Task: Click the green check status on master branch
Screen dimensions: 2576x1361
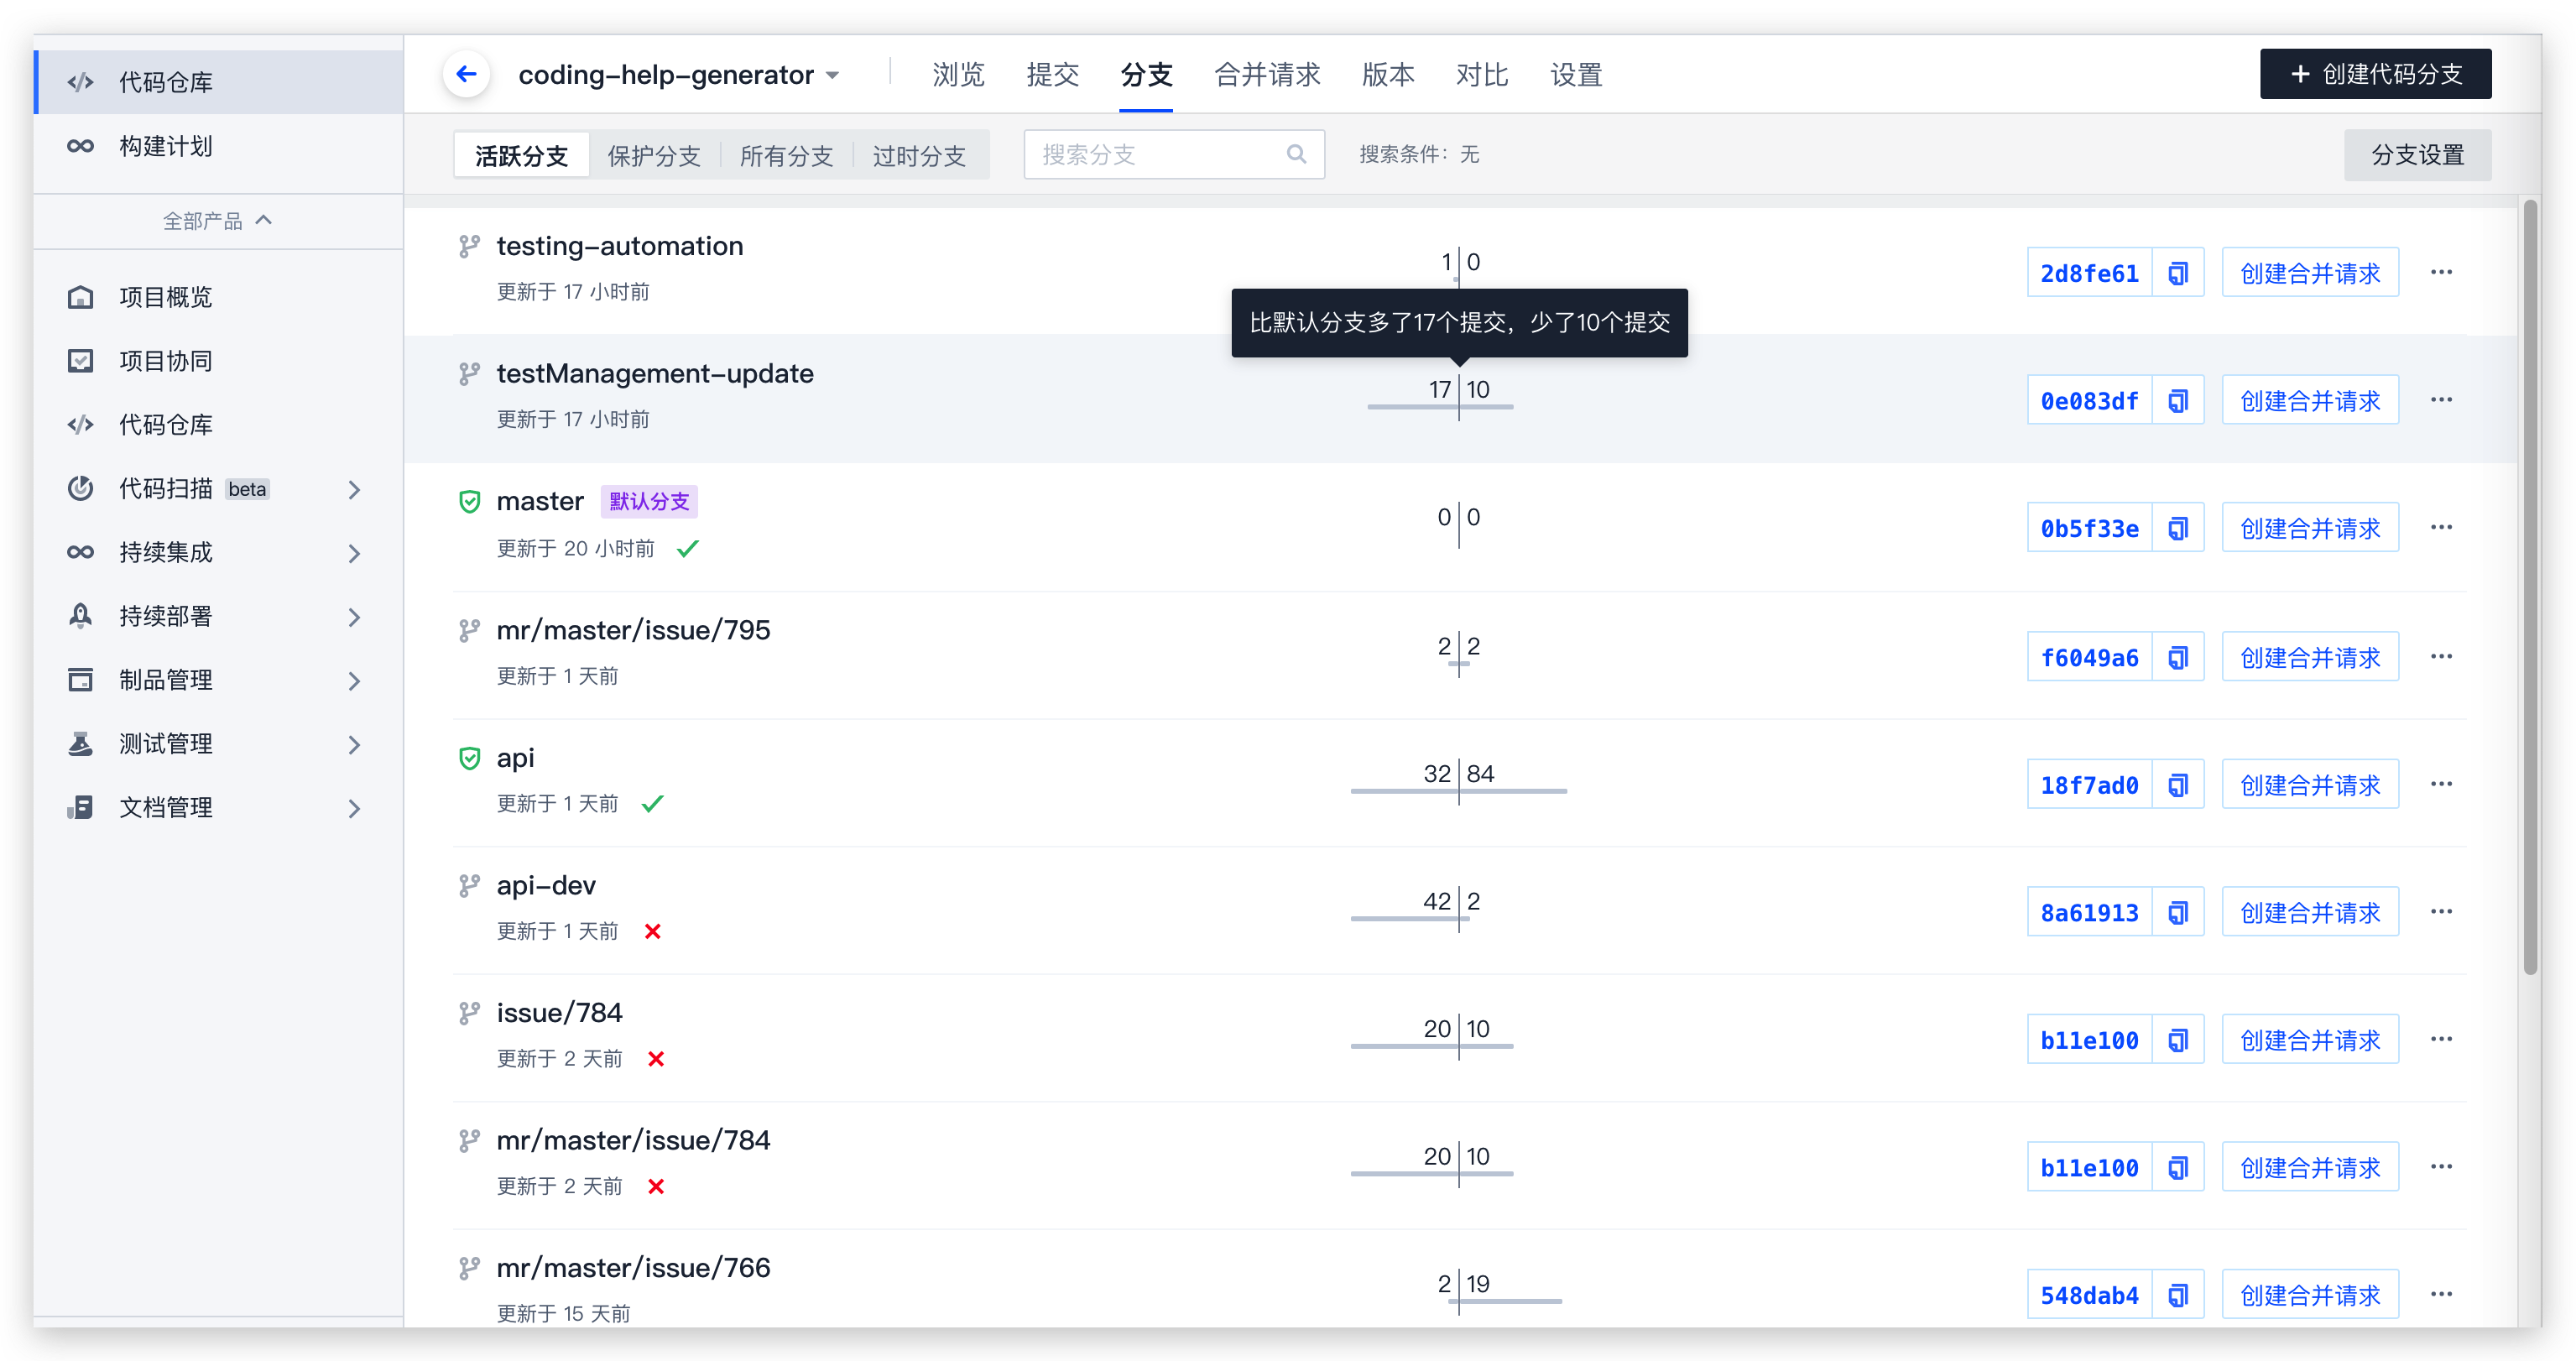Action: click(x=688, y=548)
